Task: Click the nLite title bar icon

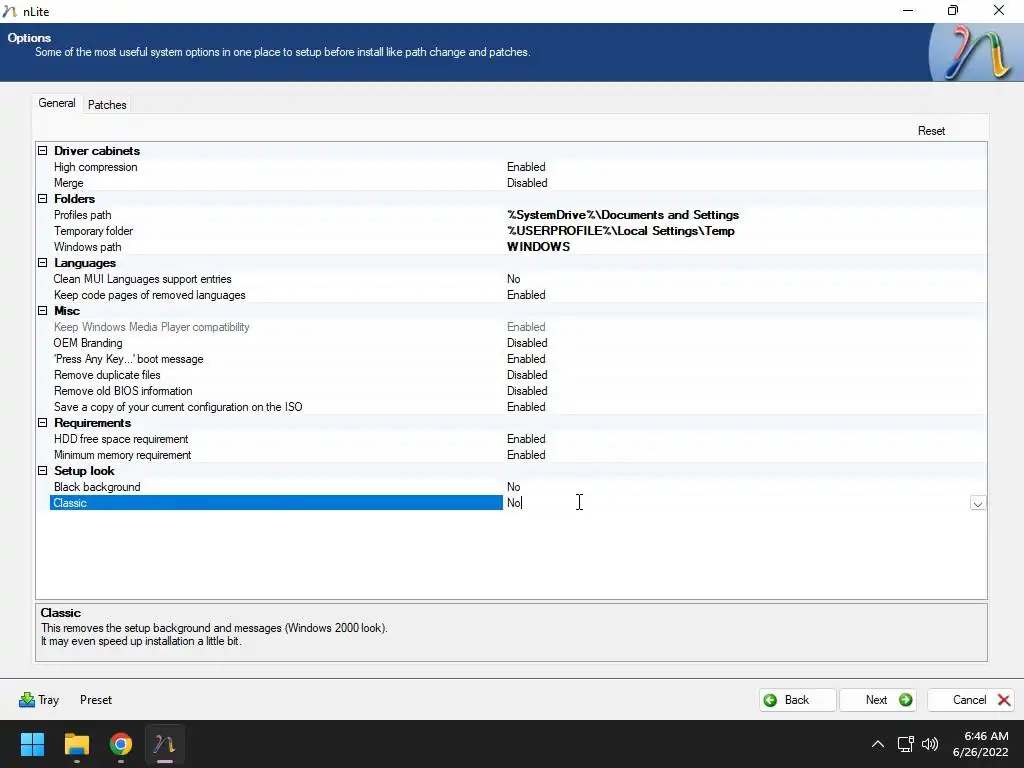Action: coord(10,11)
